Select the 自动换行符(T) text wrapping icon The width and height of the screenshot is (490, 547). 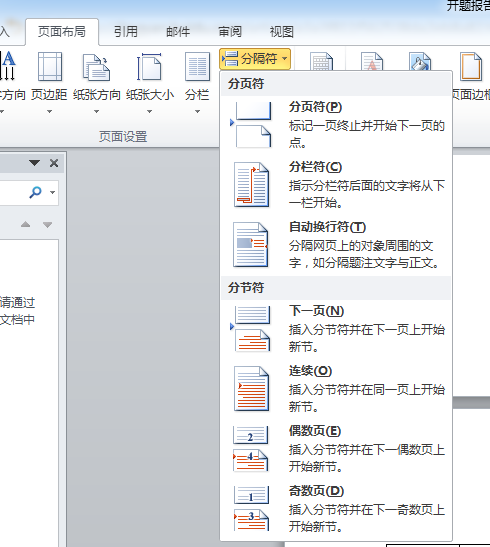coord(251,245)
